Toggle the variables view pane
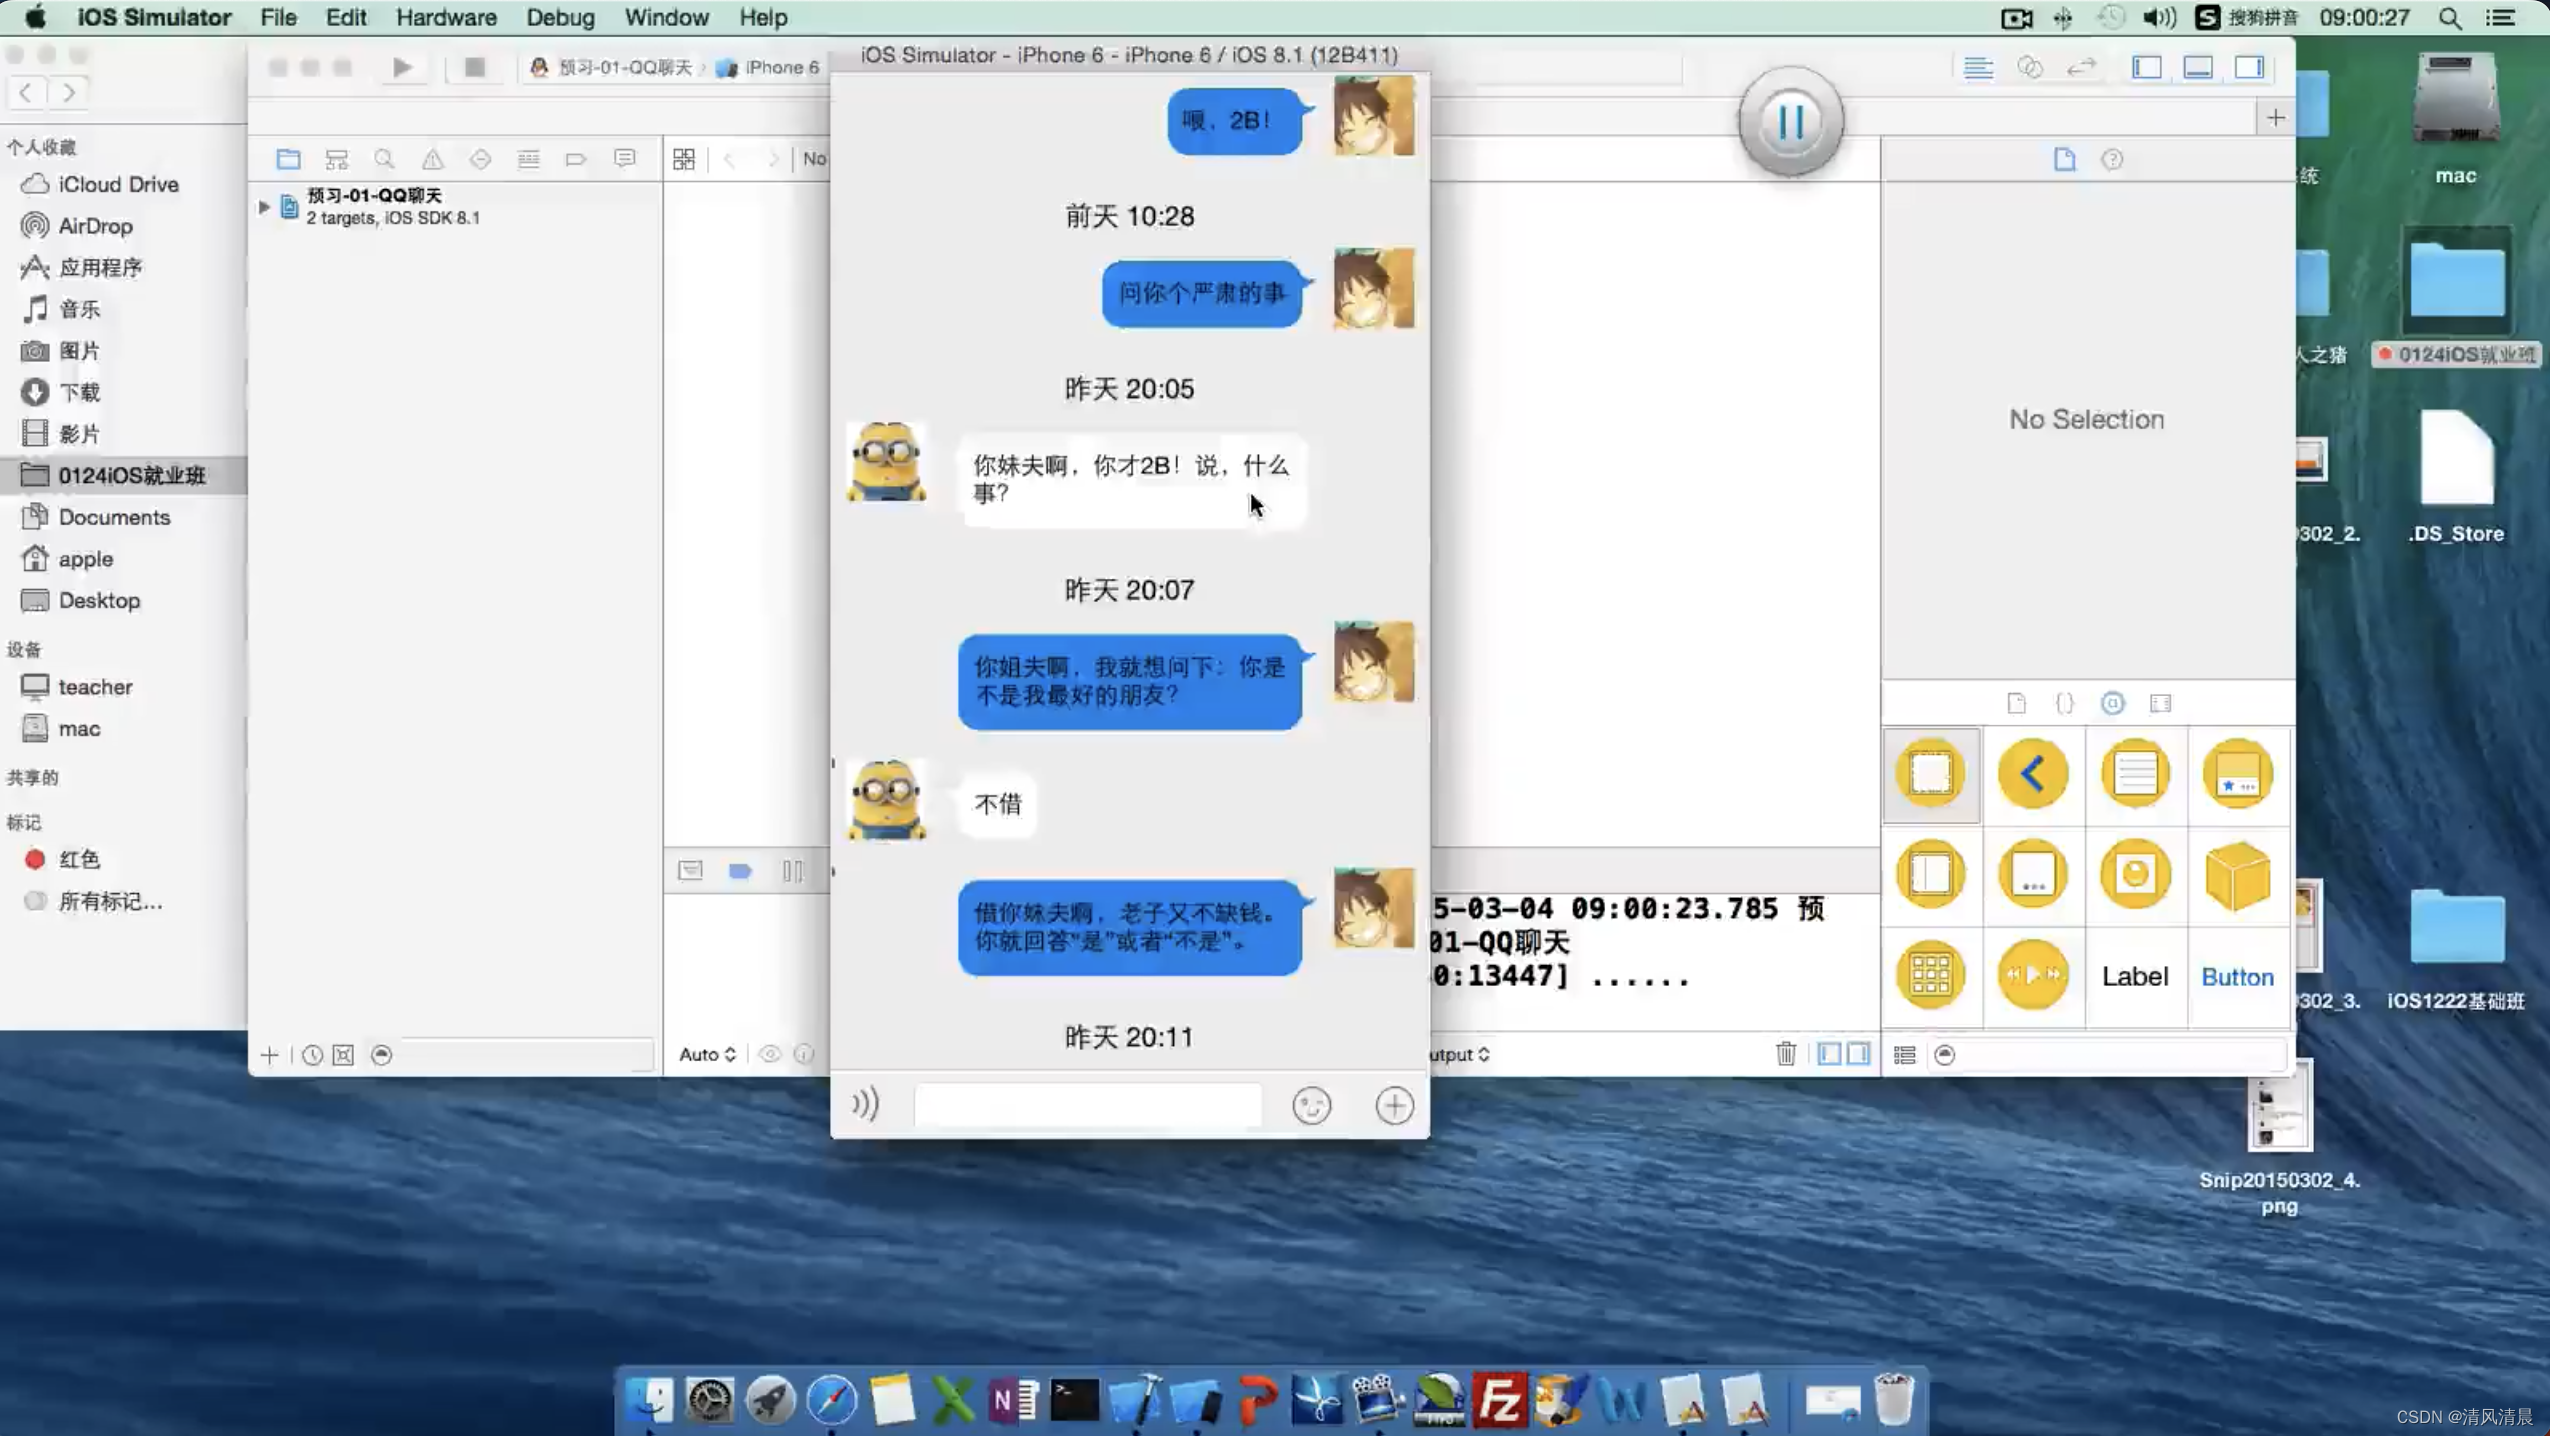The height and width of the screenshot is (1436, 2550). pos(1829,1054)
